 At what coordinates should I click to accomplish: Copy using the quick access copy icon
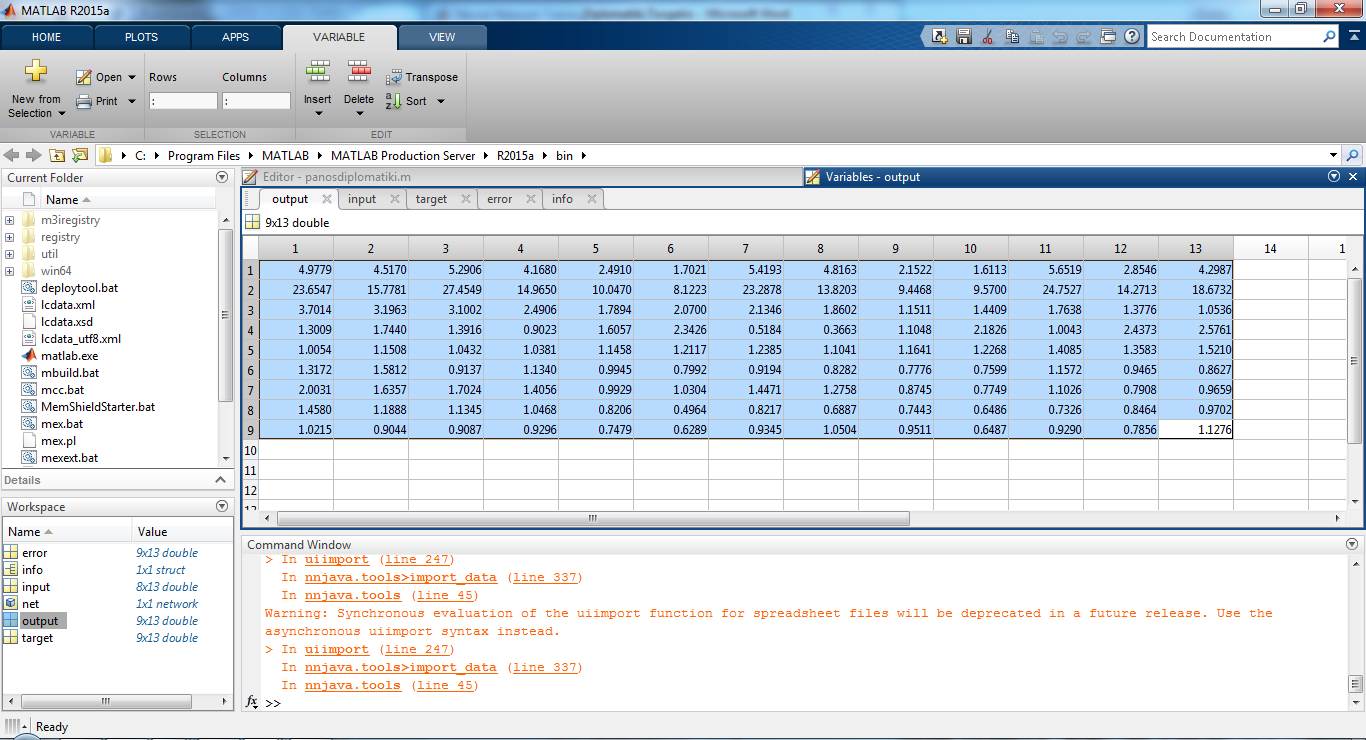tap(1012, 37)
